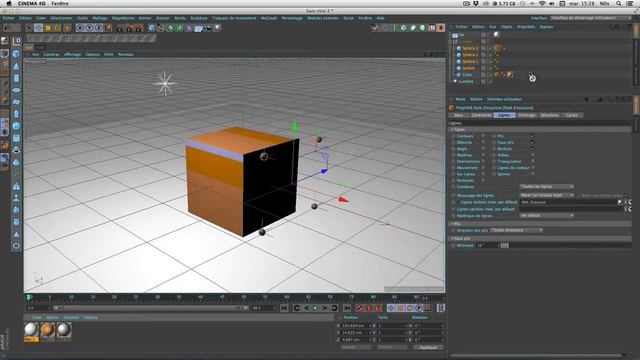640x360 pixels.
Task: Open the Affichage menu of the viewport
Action: pos(72,54)
